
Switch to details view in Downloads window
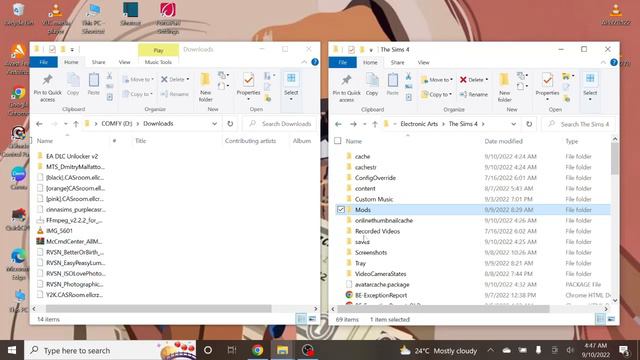pyautogui.click(x=301, y=319)
